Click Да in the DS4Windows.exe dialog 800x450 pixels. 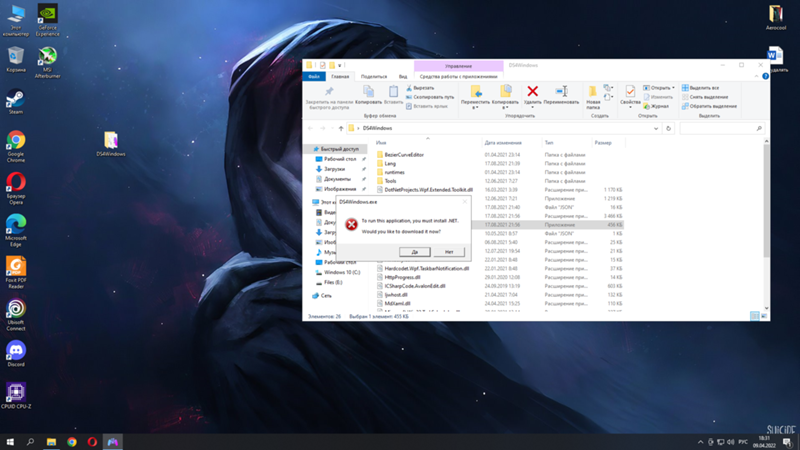pos(415,252)
